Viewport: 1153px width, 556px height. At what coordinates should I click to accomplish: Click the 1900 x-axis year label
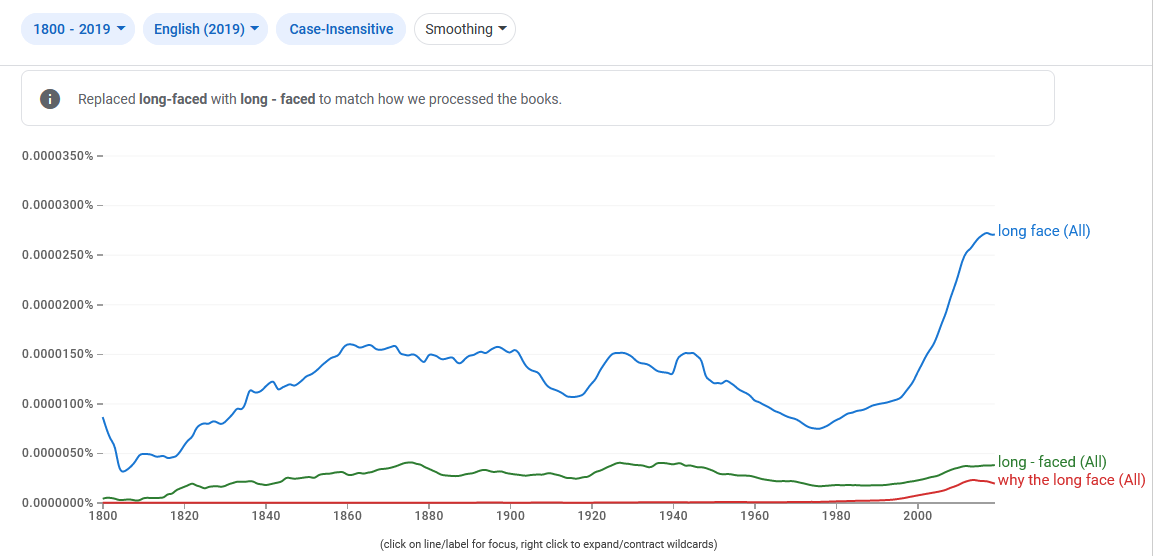point(510,516)
